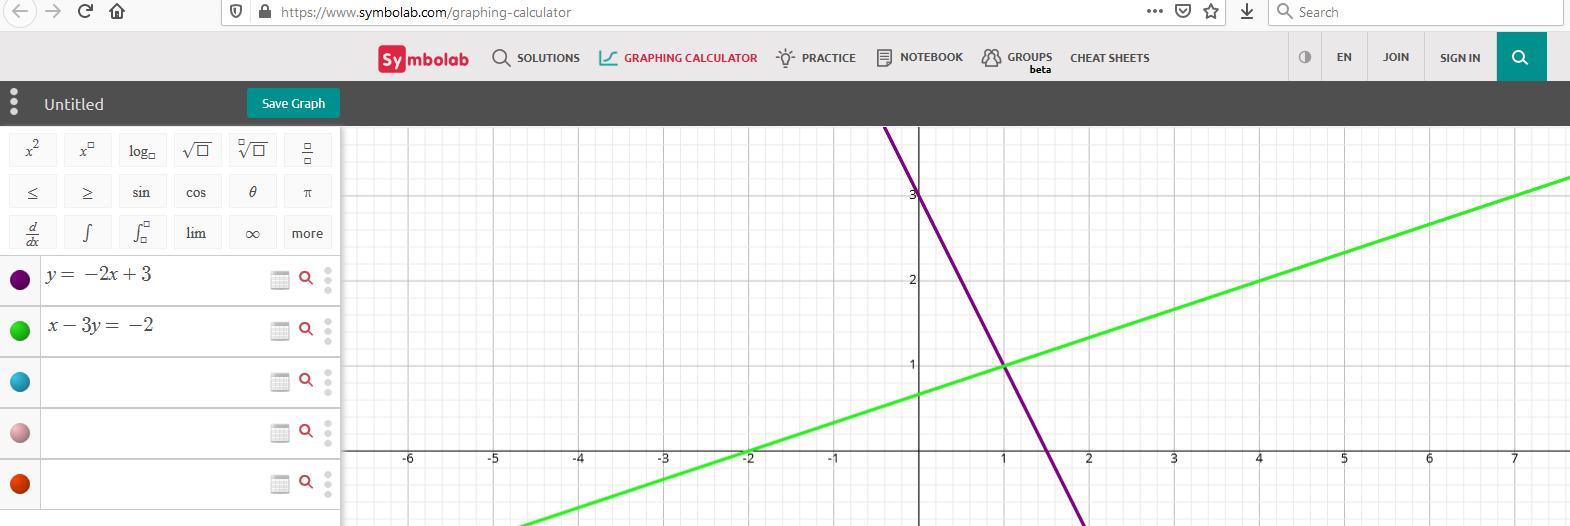Click the teal site search button
This screenshot has height=526, width=1570.
[1521, 57]
